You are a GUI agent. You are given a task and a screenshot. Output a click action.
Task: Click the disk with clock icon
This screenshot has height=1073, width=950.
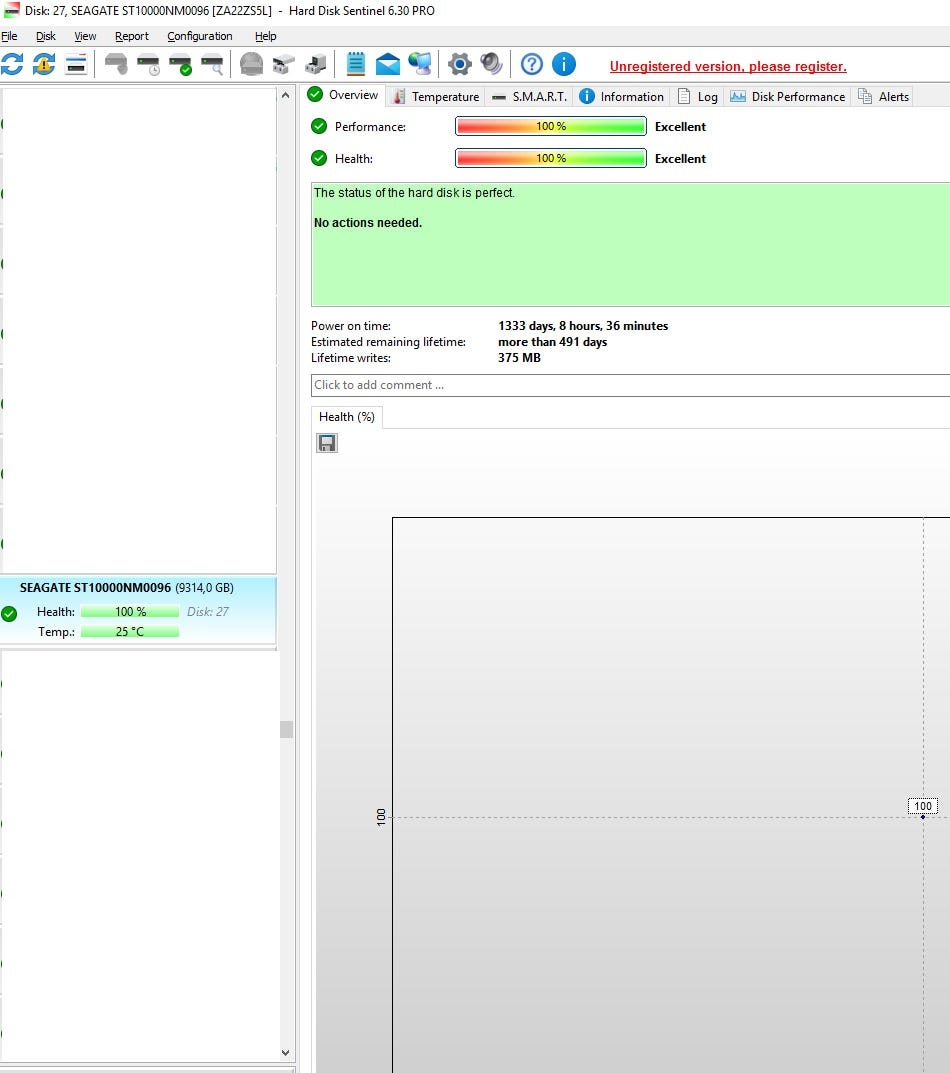coord(149,64)
